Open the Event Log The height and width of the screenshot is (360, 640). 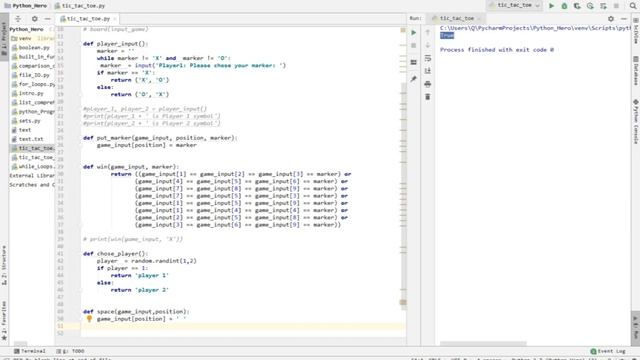pos(608,351)
